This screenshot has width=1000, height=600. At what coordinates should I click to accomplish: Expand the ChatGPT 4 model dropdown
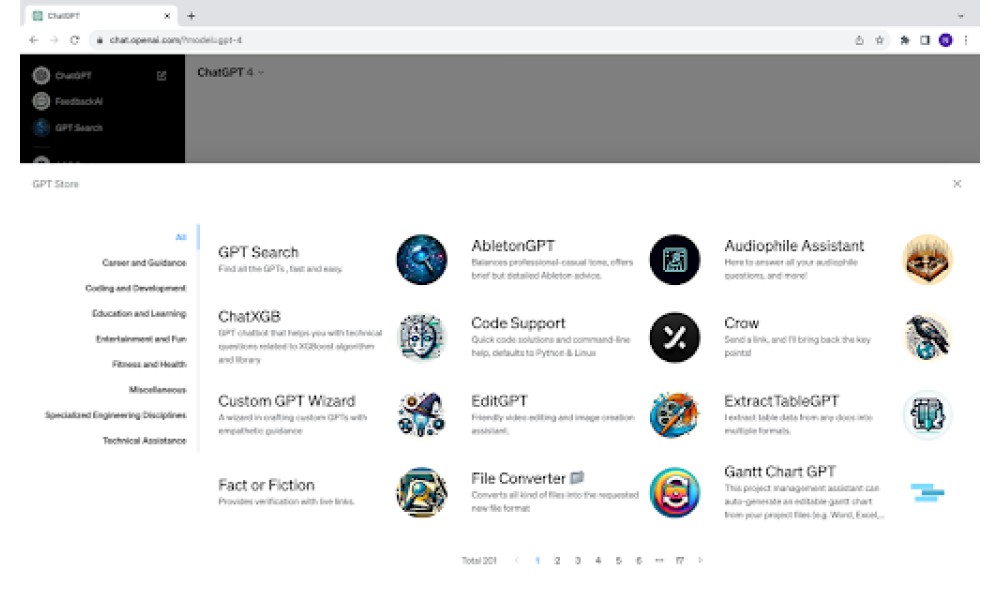[x=230, y=73]
